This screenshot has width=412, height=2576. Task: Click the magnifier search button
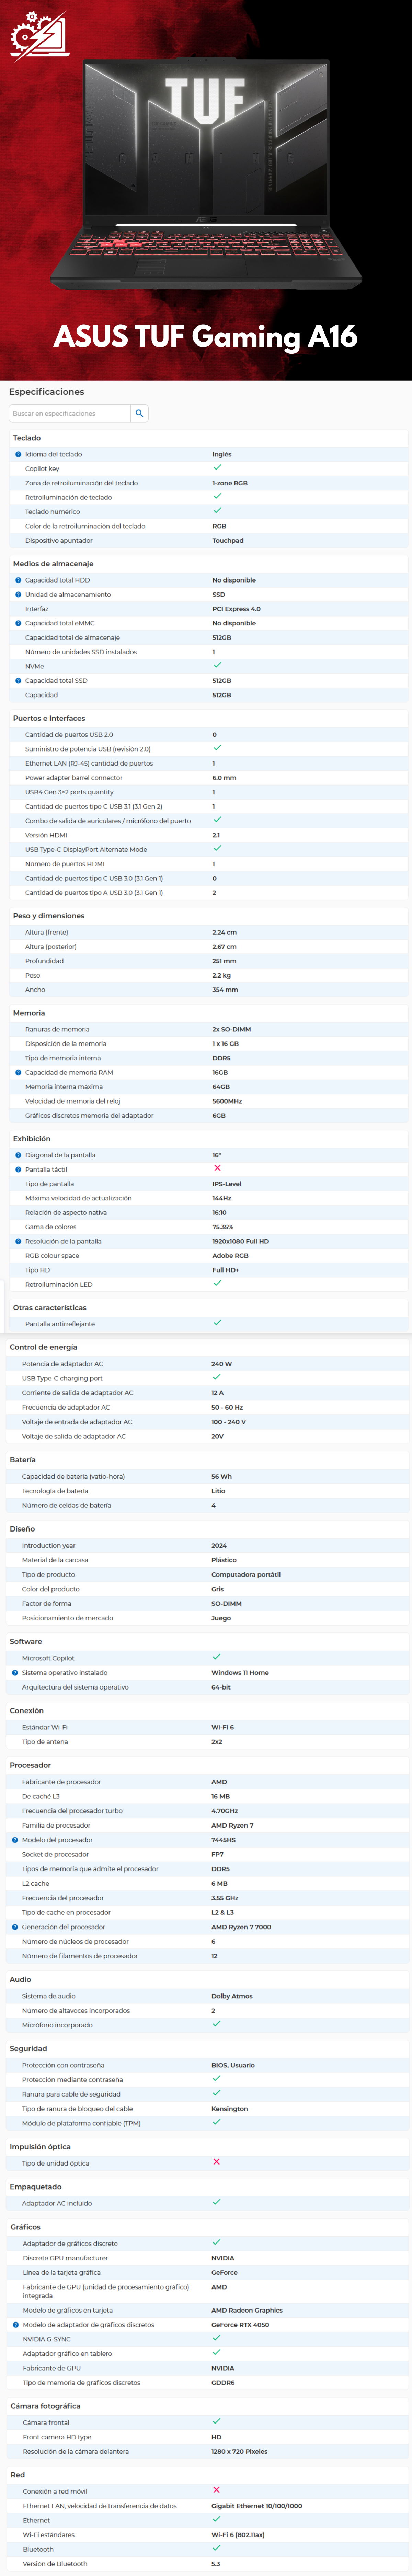pos(139,413)
